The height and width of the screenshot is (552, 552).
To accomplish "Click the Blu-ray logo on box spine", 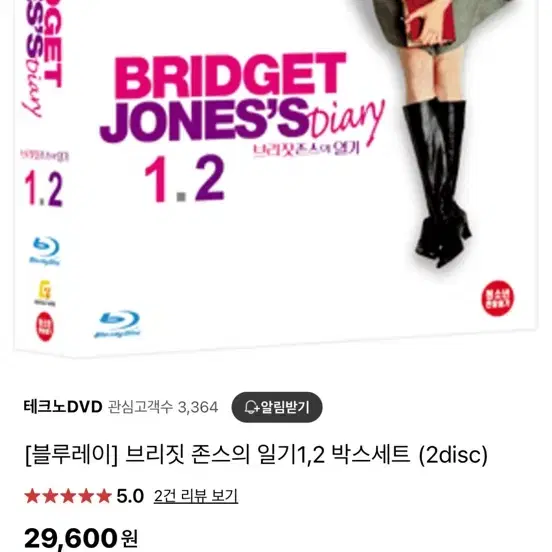I will pos(45,251).
